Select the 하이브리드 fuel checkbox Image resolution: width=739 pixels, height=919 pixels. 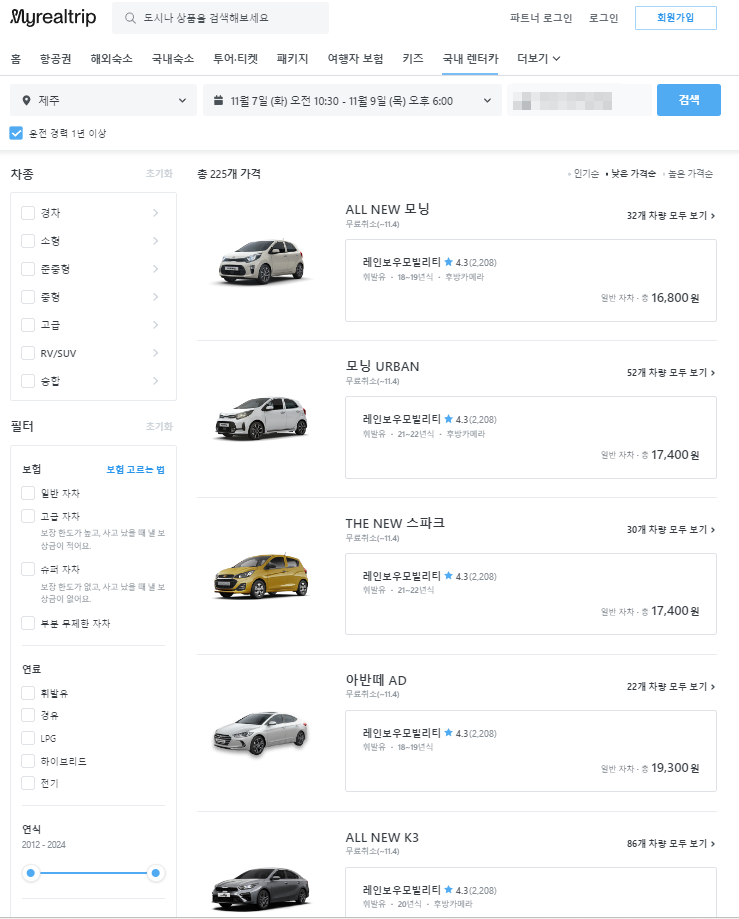click(x=28, y=761)
